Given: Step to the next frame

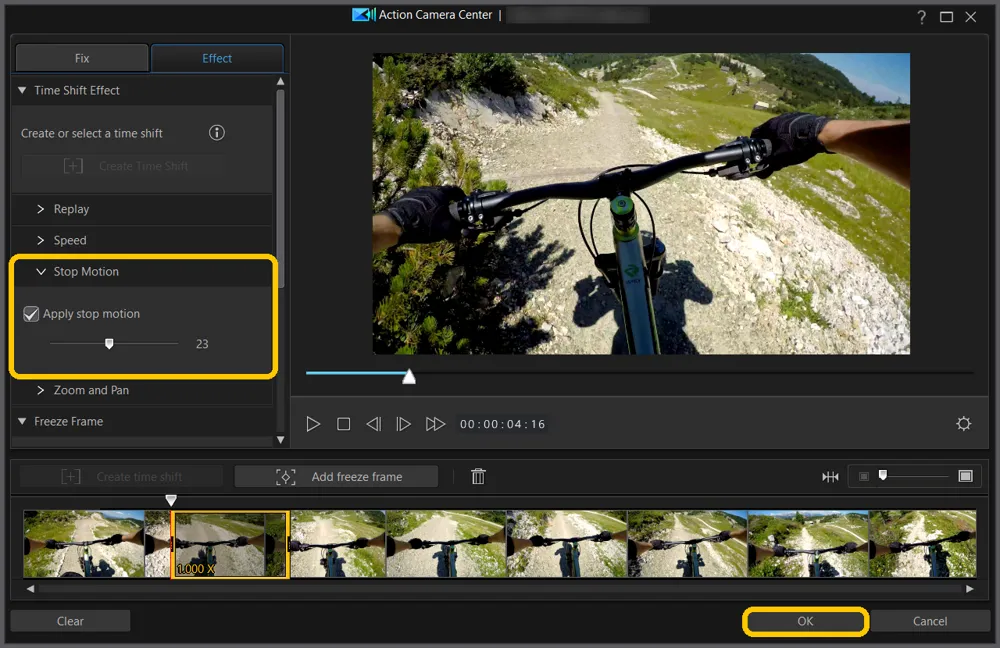Looking at the screenshot, I should (403, 424).
